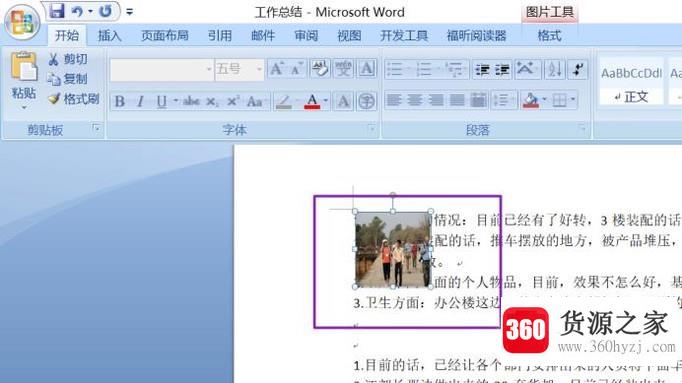Open the multilevel list button
The width and height of the screenshot is (682, 383).
tap(455, 70)
